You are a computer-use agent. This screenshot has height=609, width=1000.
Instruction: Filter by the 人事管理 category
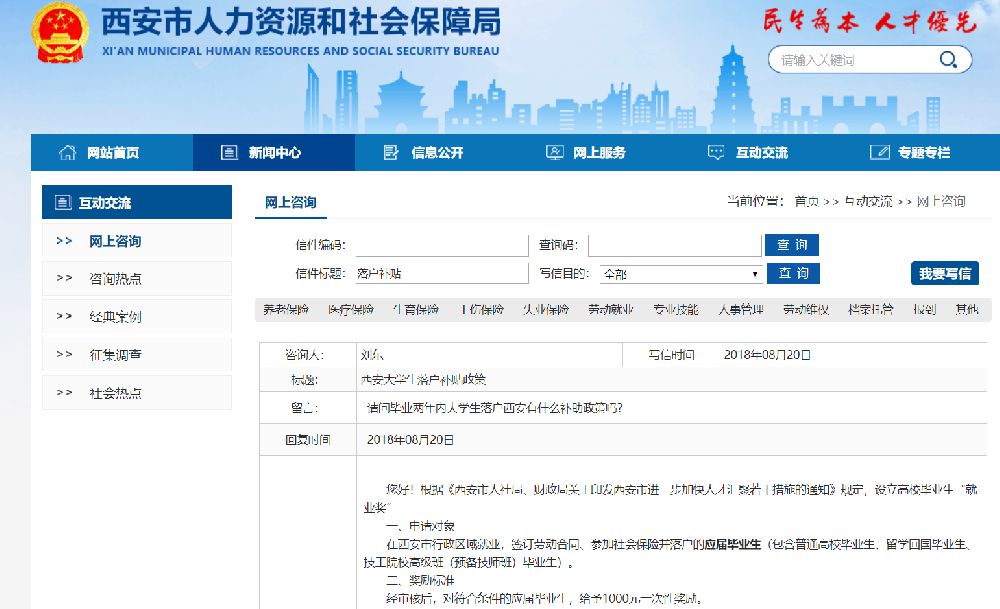click(740, 310)
